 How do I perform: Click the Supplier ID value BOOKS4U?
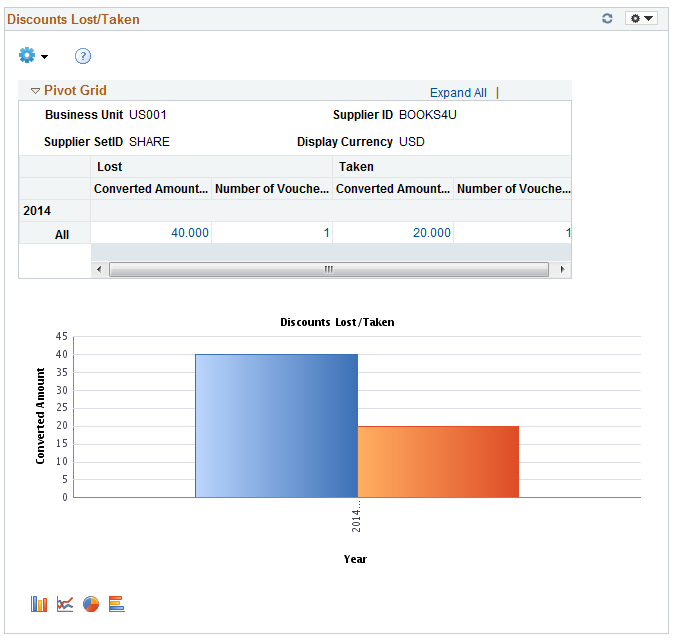coord(427,115)
